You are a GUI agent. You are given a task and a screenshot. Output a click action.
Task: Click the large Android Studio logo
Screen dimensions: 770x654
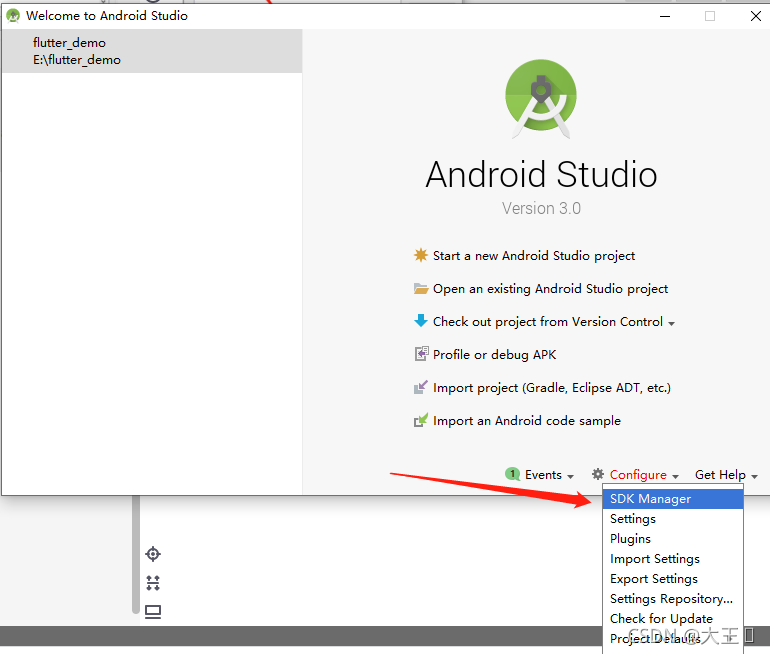(541, 98)
